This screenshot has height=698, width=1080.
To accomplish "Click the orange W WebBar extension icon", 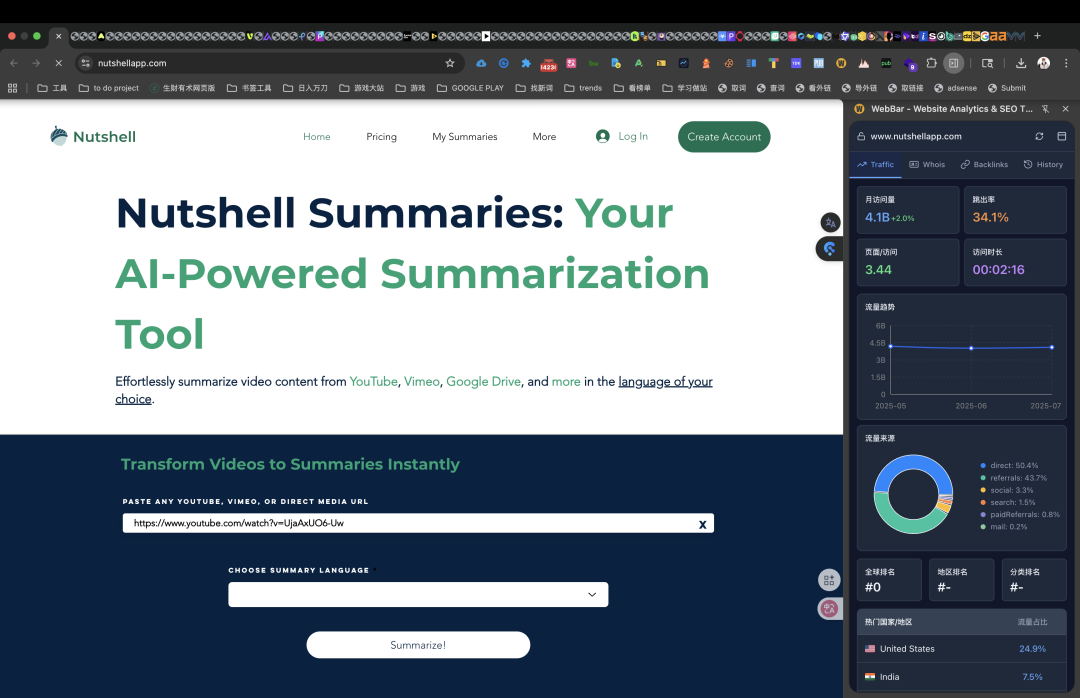I will coord(841,63).
